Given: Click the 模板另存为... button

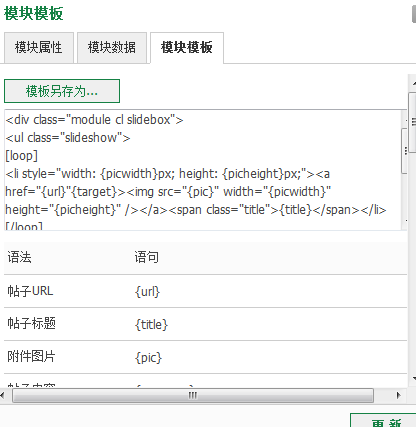Looking at the screenshot, I should [62, 91].
